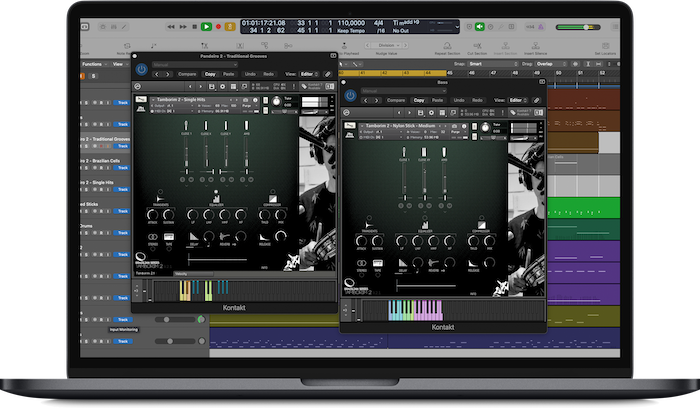Toggle power button in Bass plugin window
Screen dimensions: 700x408
pos(350,95)
